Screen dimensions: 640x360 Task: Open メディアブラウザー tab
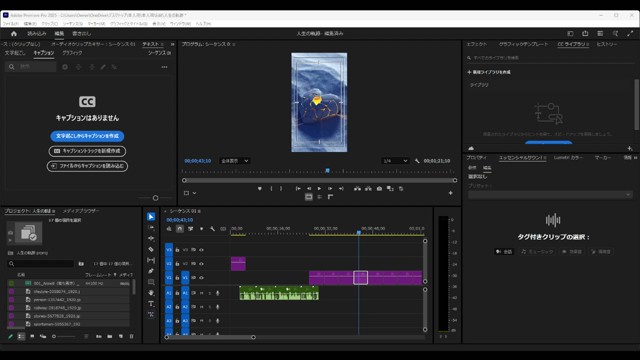pyautogui.click(x=81, y=211)
